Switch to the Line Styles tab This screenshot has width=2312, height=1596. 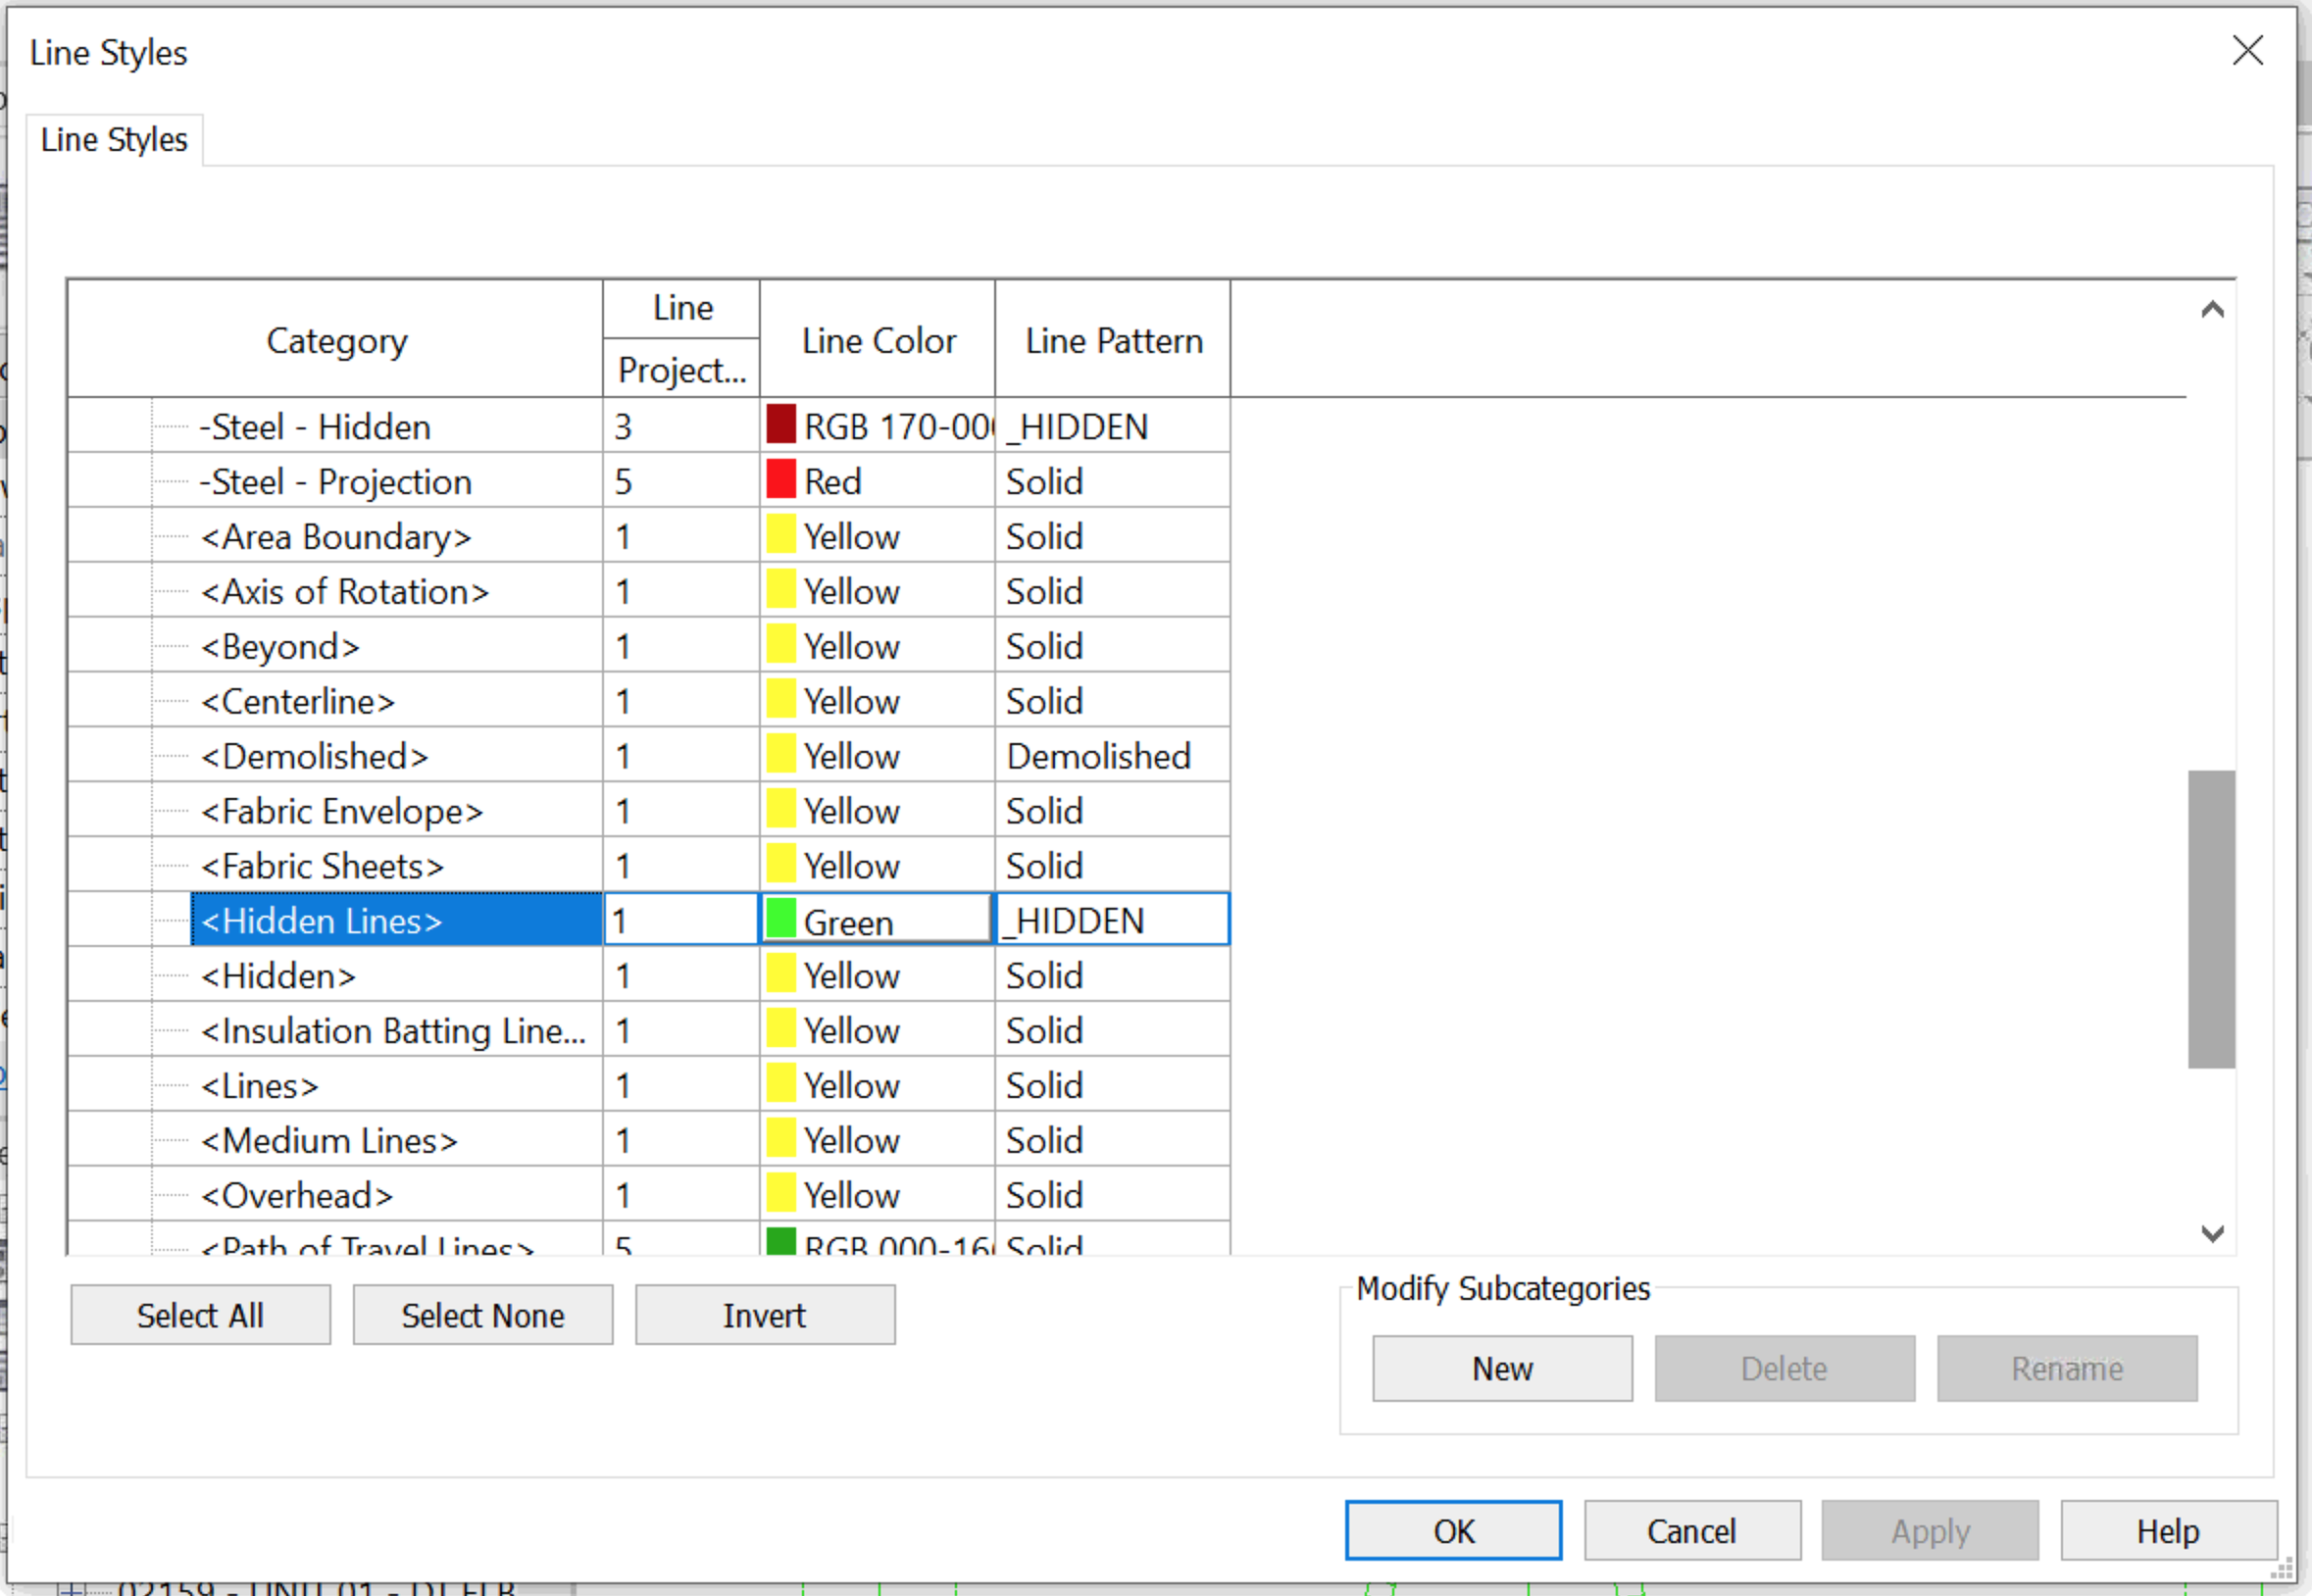click(114, 139)
